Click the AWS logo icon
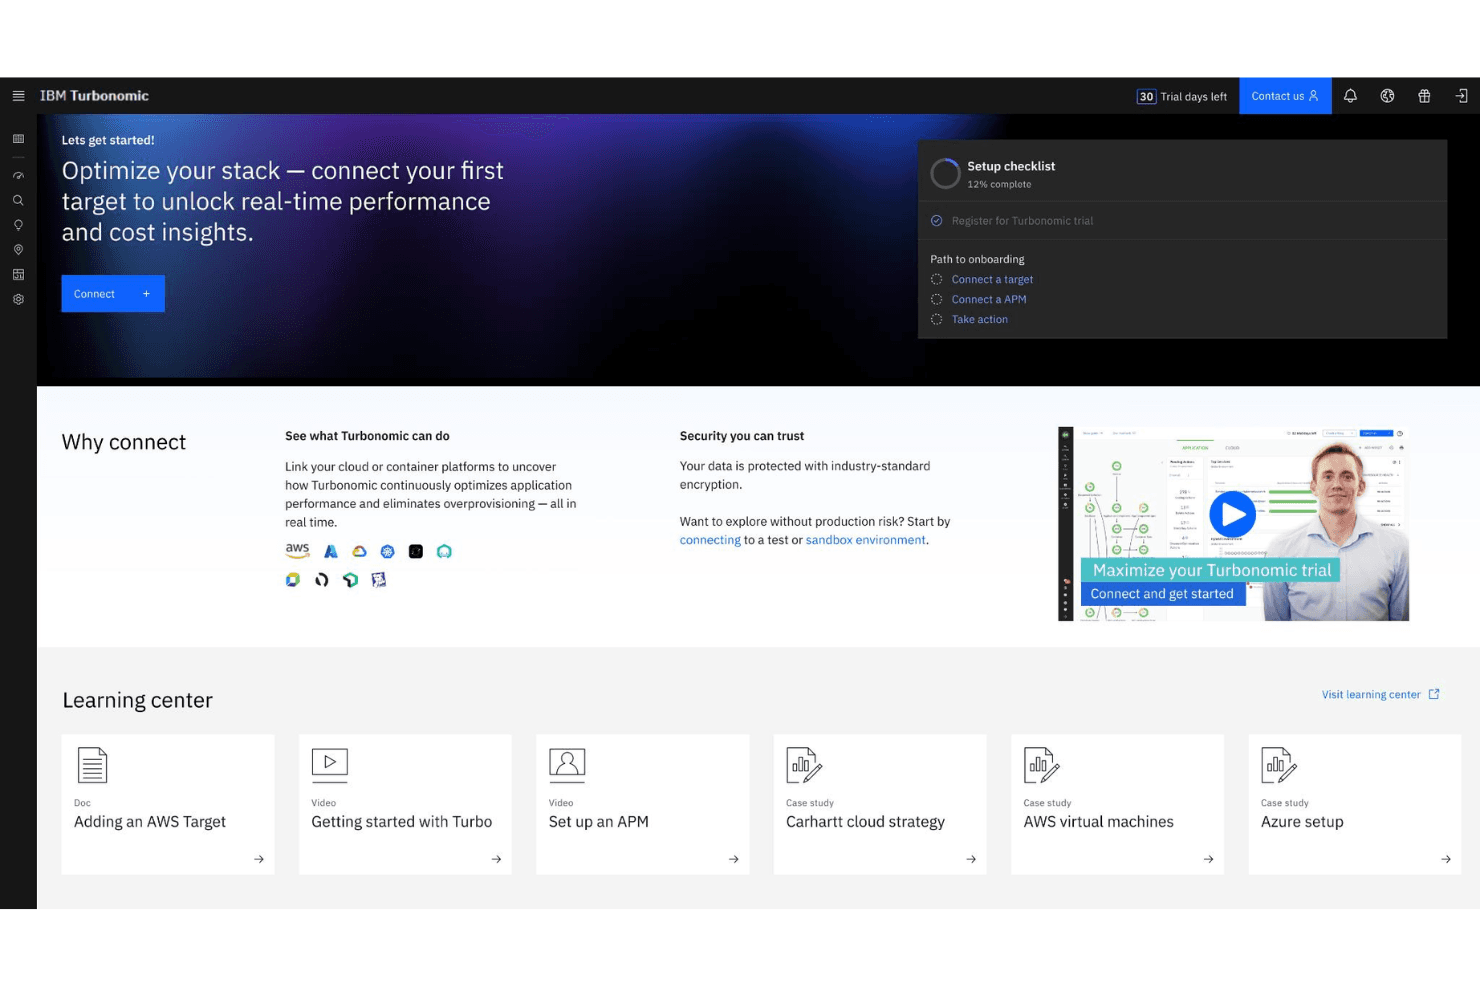1480x987 pixels. tap(297, 551)
